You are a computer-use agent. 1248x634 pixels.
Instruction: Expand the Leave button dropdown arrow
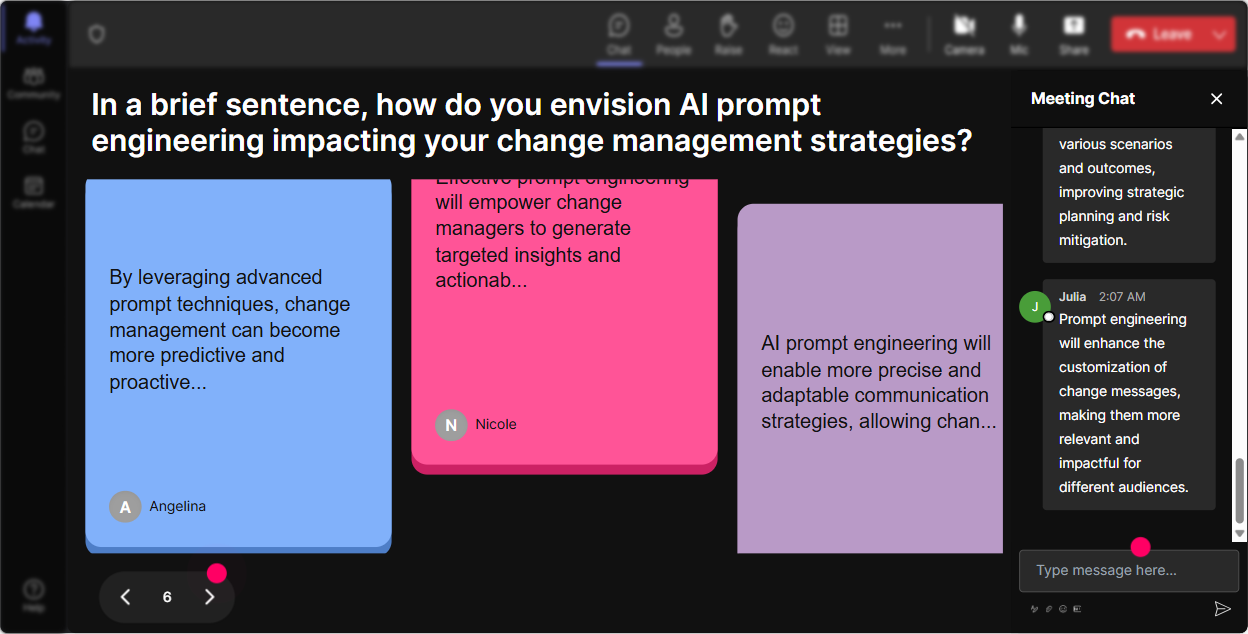coord(1220,34)
